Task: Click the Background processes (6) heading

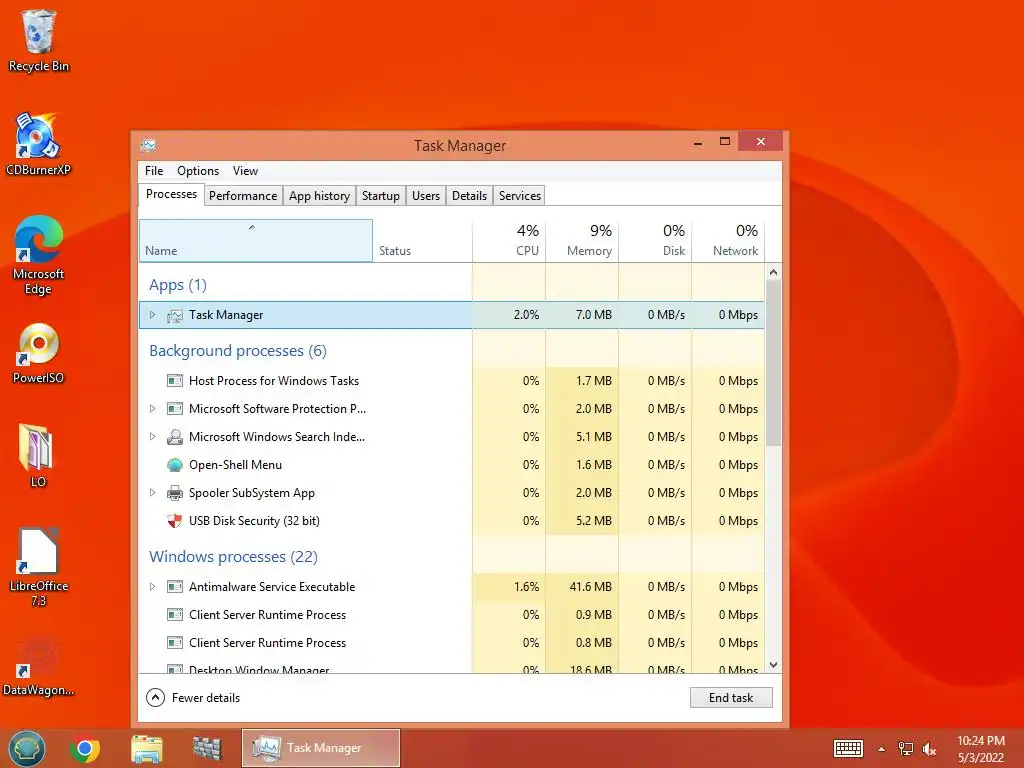Action: 238,351
